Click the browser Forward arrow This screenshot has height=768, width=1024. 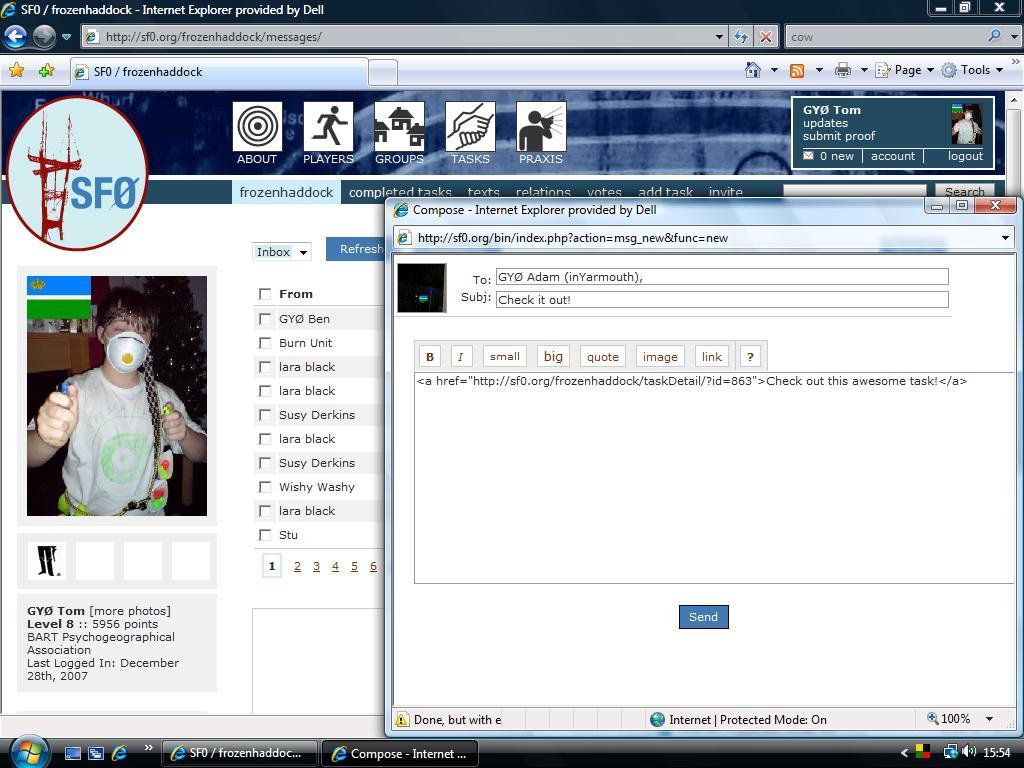pyautogui.click(x=44, y=36)
